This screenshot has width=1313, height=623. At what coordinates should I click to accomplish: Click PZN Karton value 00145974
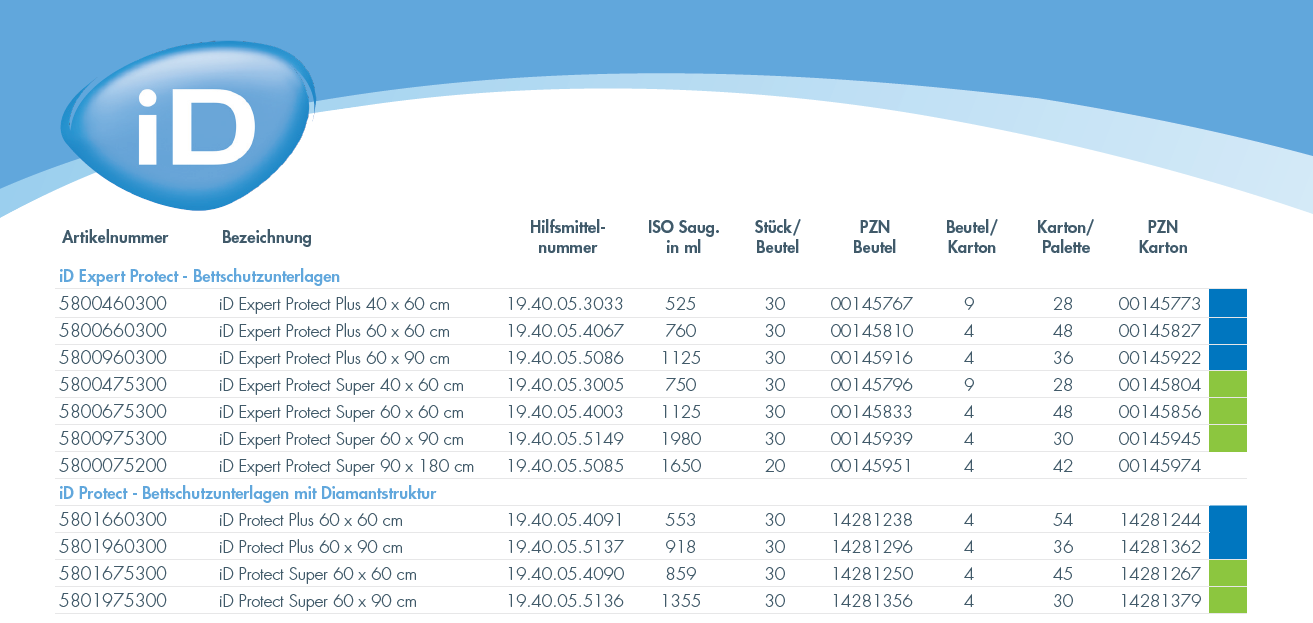pyautogui.click(x=1159, y=465)
